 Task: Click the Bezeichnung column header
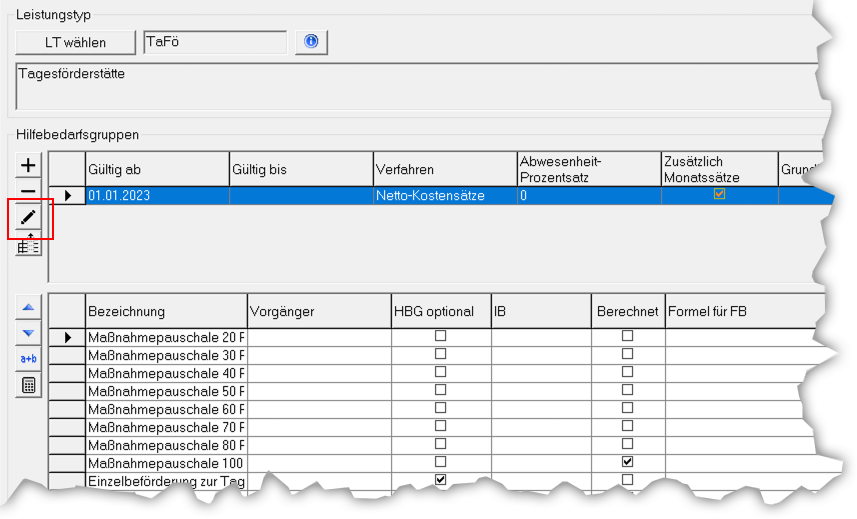(x=166, y=311)
